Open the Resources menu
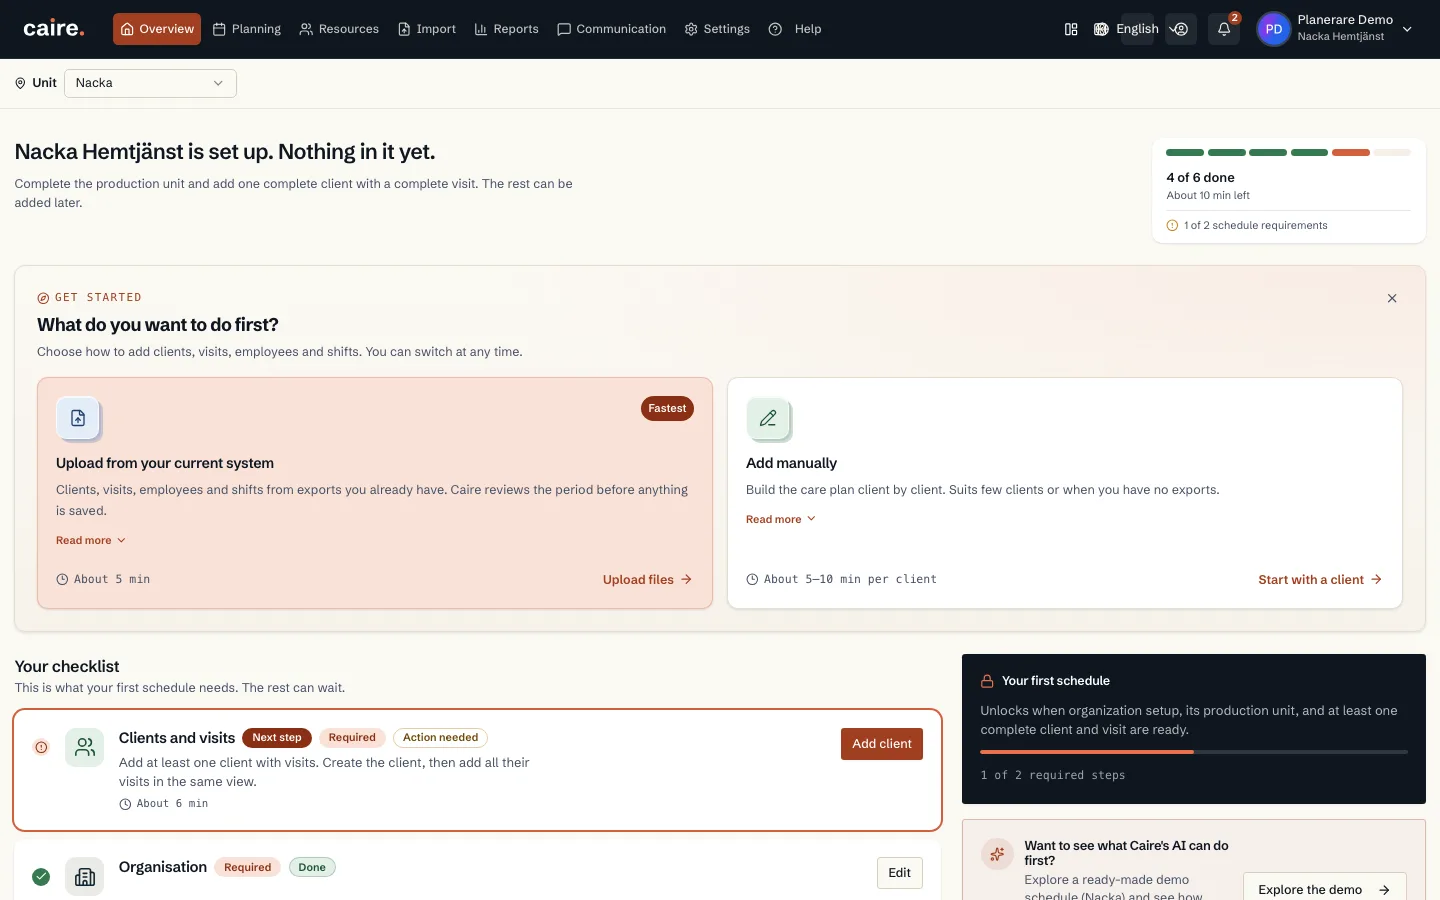 click(x=339, y=29)
